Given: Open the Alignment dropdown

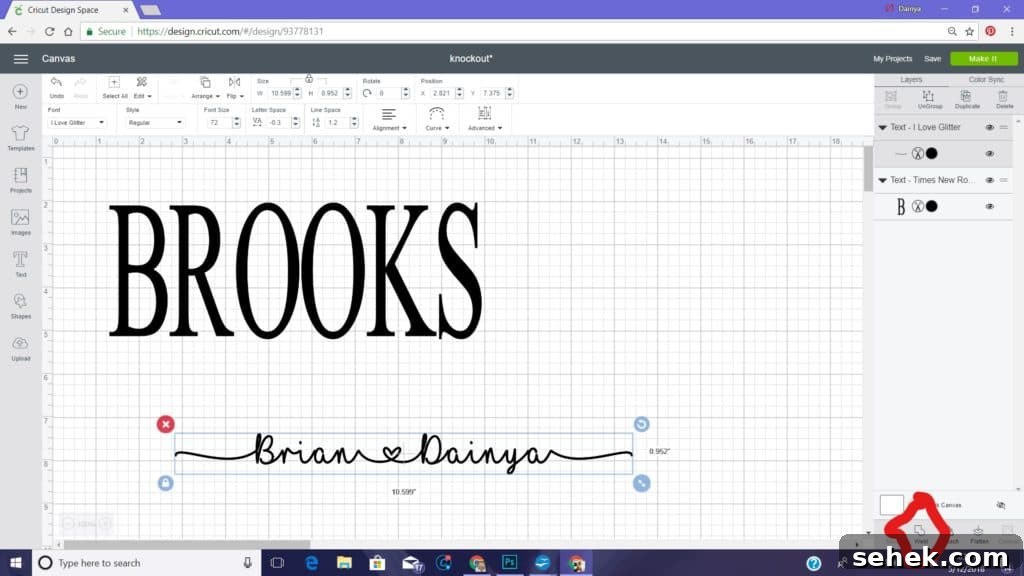Looking at the screenshot, I should tap(389, 119).
